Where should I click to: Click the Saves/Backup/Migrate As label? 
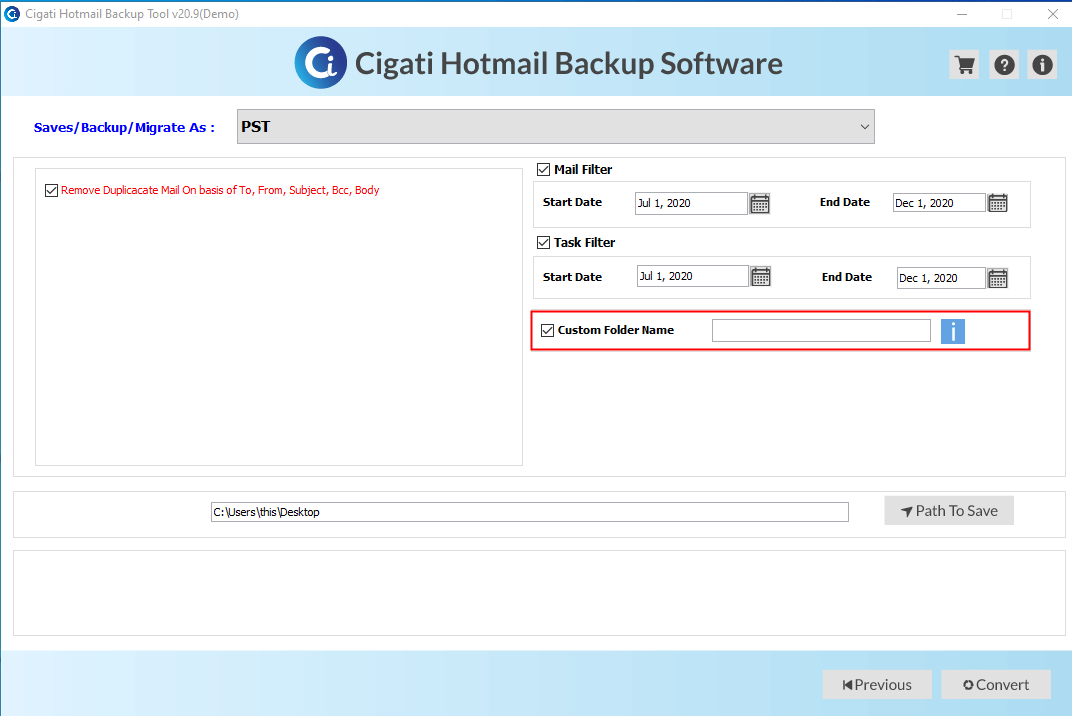[124, 128]
